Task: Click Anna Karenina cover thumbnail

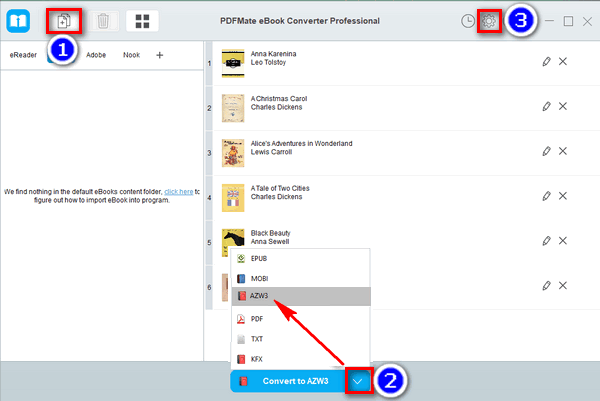Action: point(233,63)
